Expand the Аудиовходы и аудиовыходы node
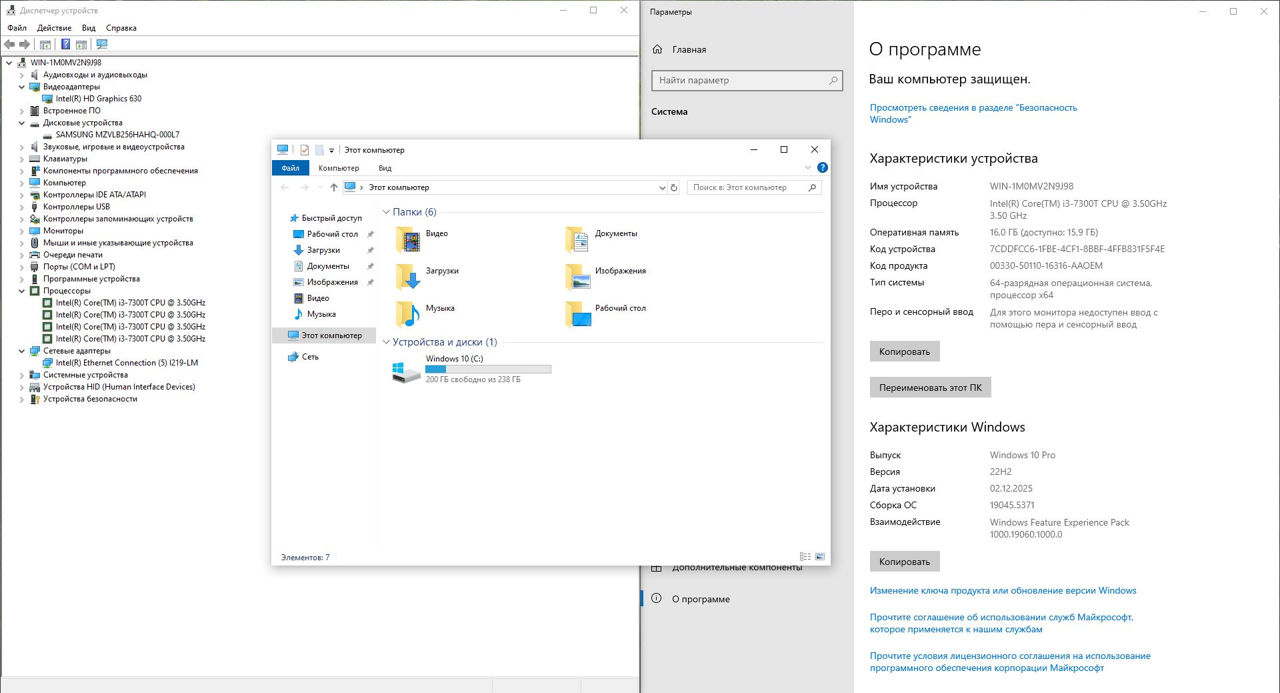1280x693 pixels. [x=22, y=75]
